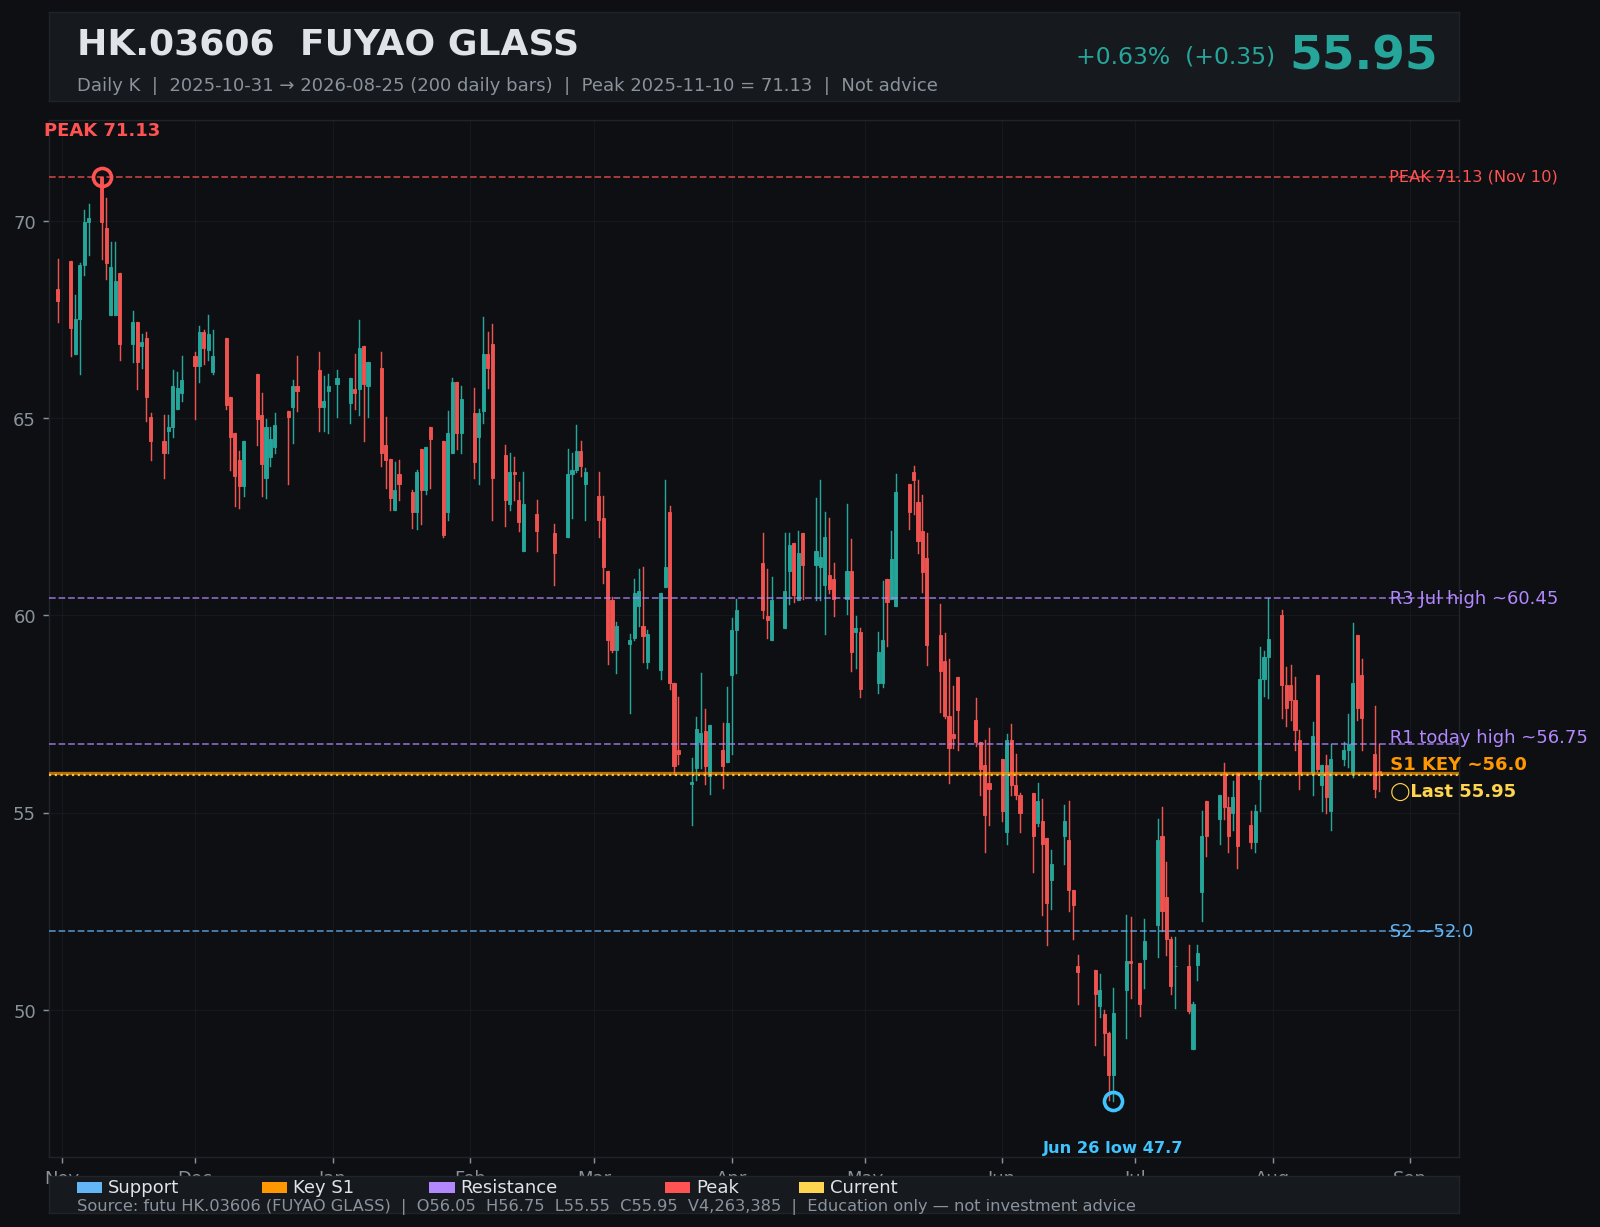Click the "Support" legend label
Image resolution: width=1600 pixels, height=1227 pixels.
(143, 1187)
